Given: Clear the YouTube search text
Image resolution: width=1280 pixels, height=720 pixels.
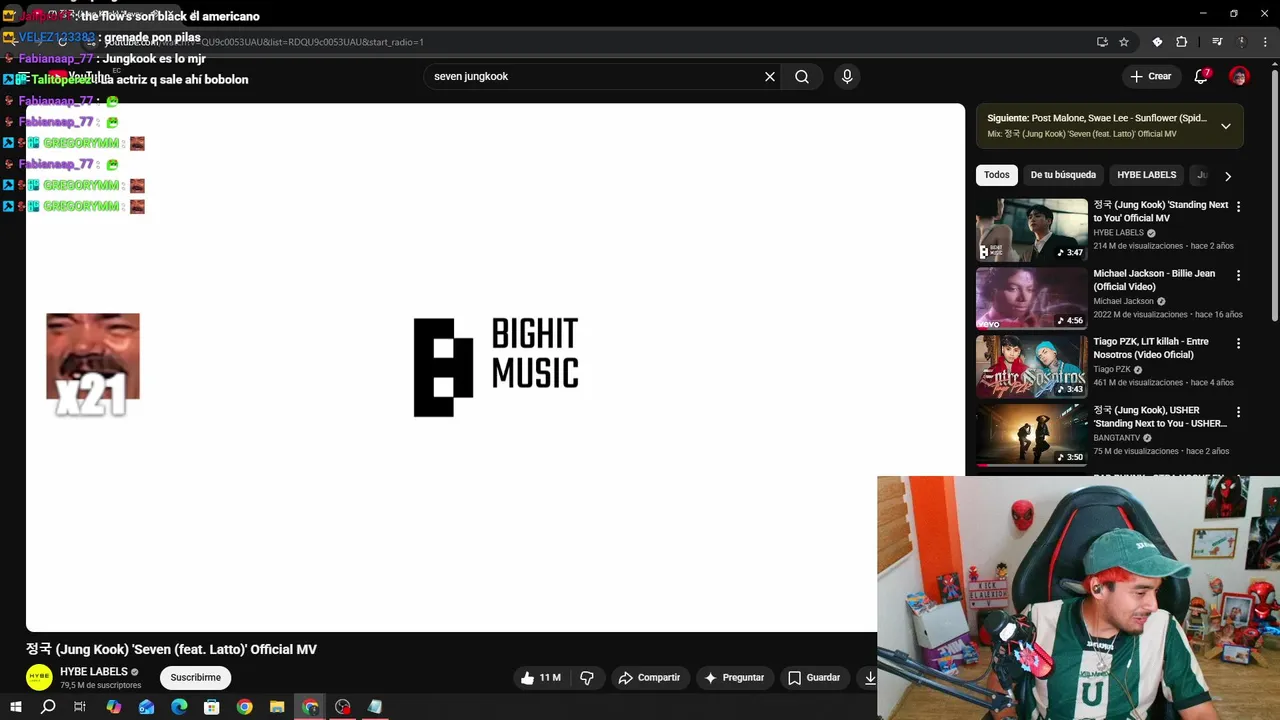Looking at the screenshot, I should [x=770, y=77].
